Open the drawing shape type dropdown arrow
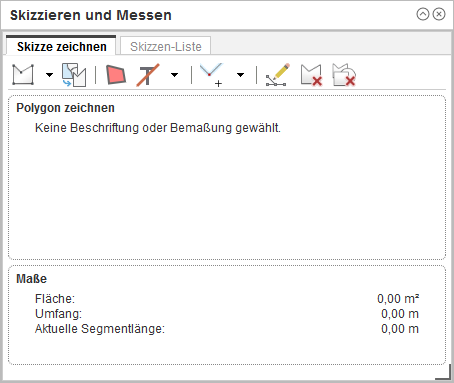 click(x=49, y=75)
